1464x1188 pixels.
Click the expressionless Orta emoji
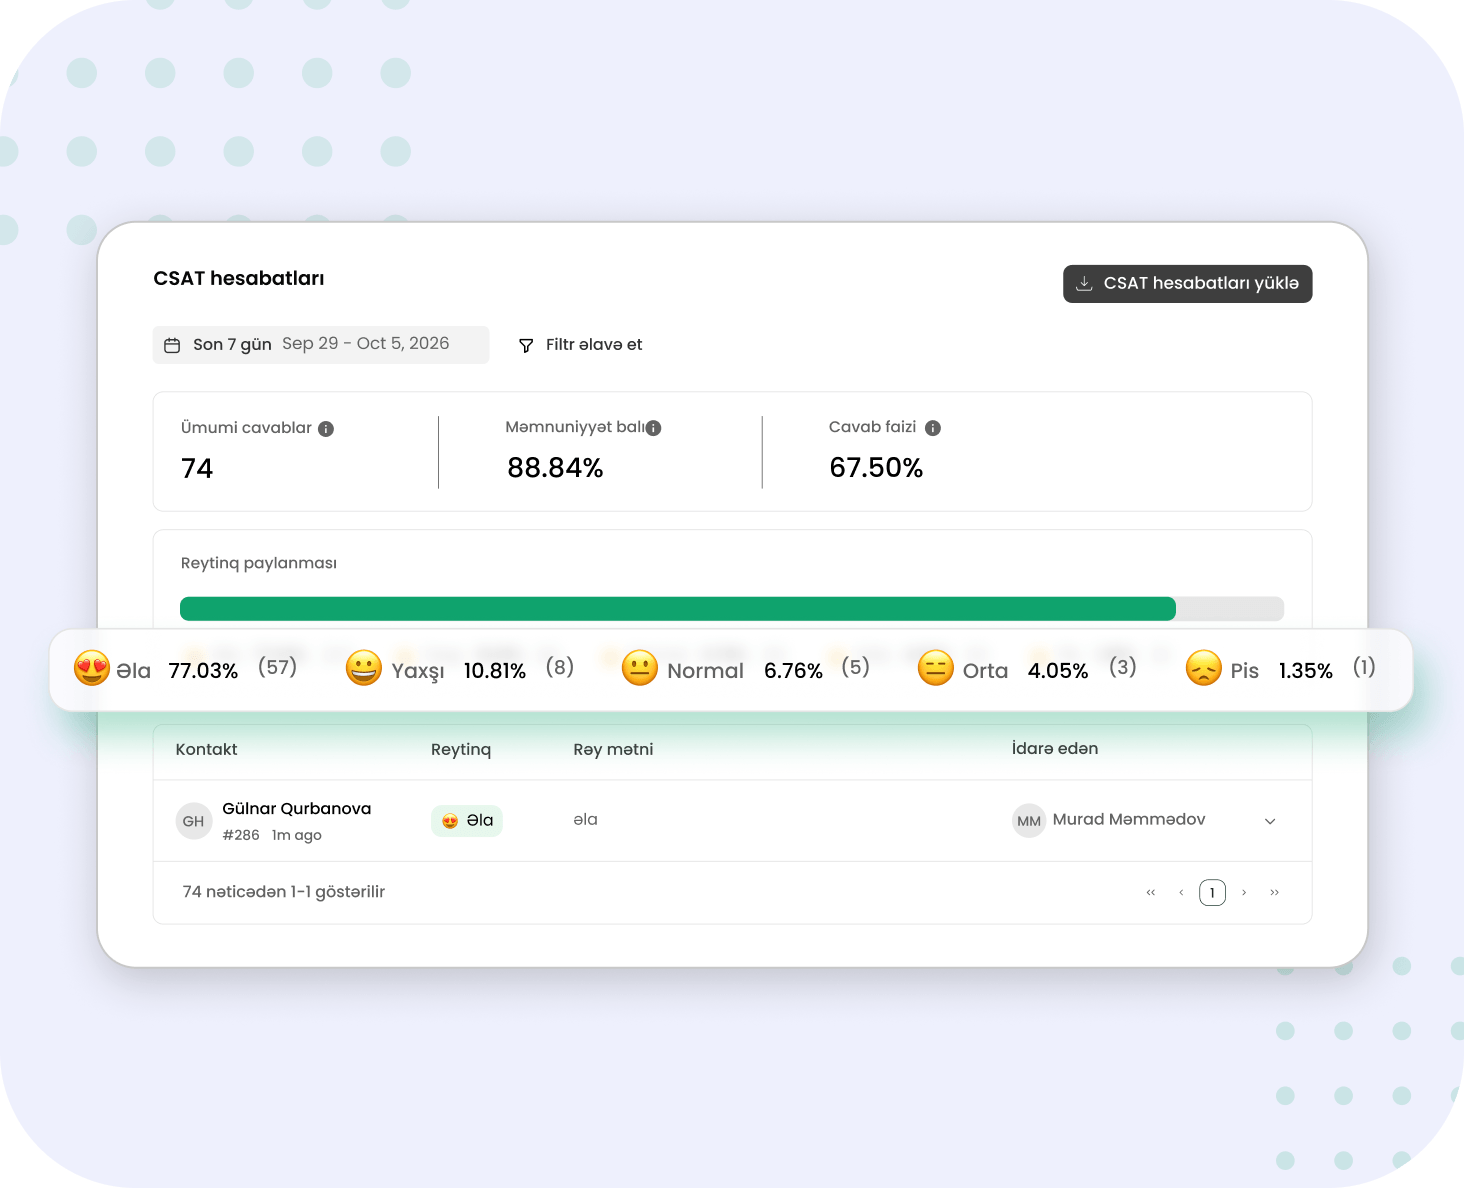(x=936, y=668)
